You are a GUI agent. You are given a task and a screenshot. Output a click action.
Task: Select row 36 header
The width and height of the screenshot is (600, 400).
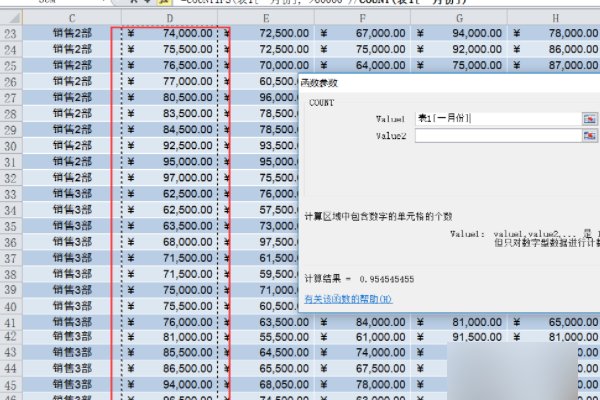pos(11,242)
